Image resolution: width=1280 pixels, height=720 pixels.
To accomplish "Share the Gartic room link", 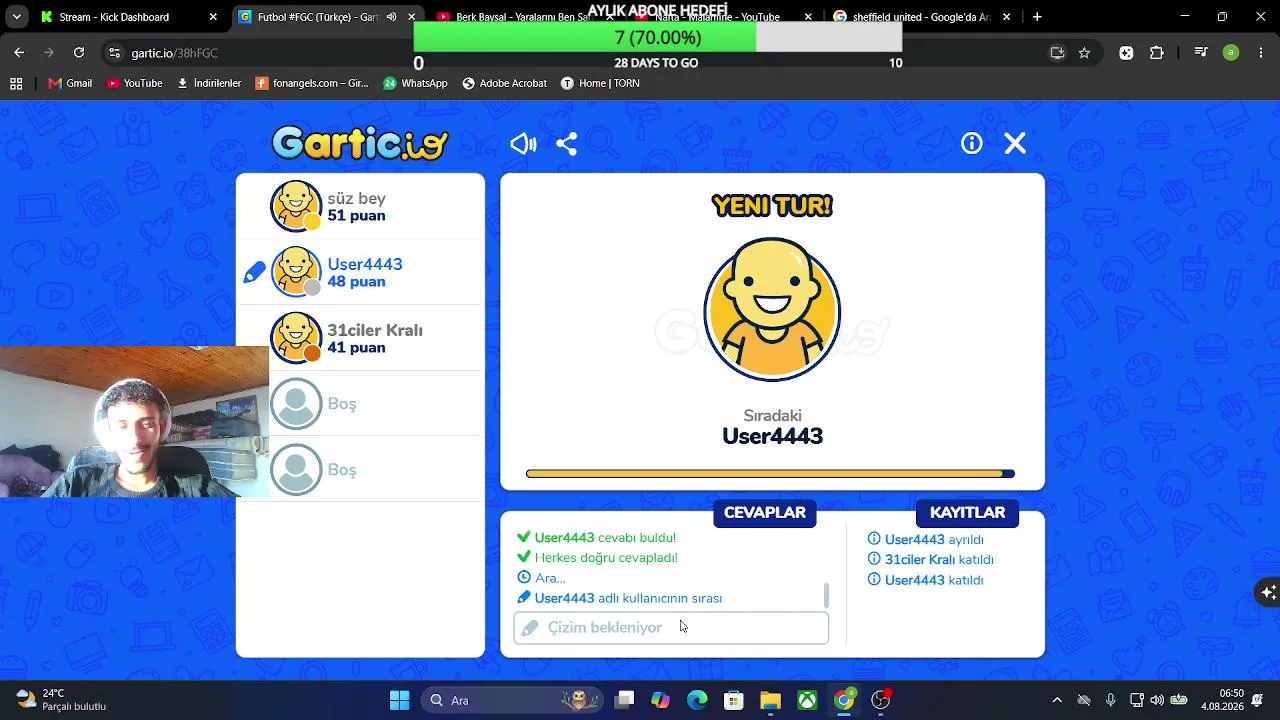I will click(x=567, y=144).
